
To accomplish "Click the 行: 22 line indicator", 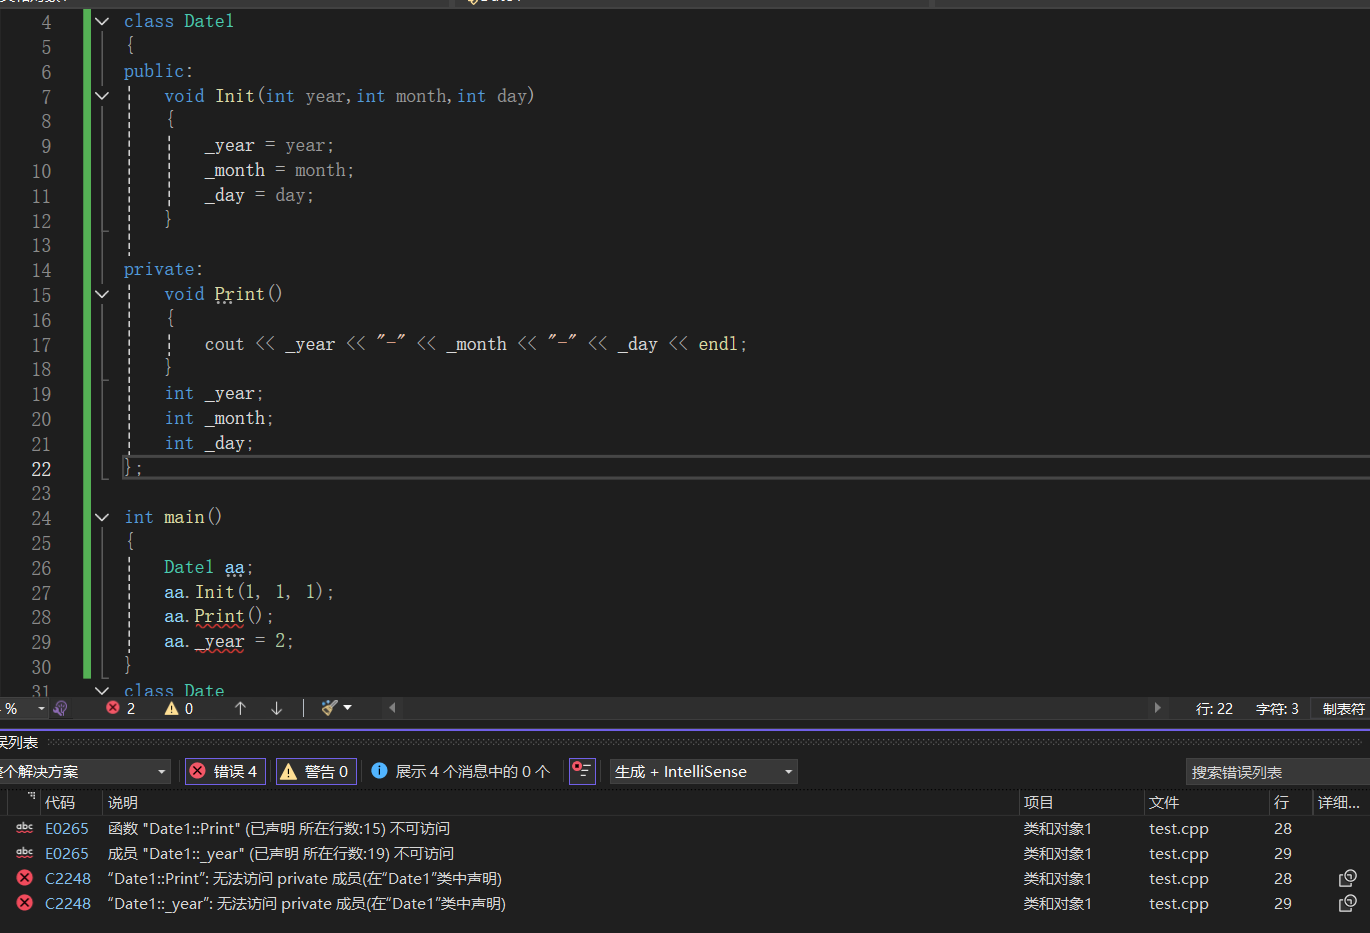I will tap(1214, 708).
